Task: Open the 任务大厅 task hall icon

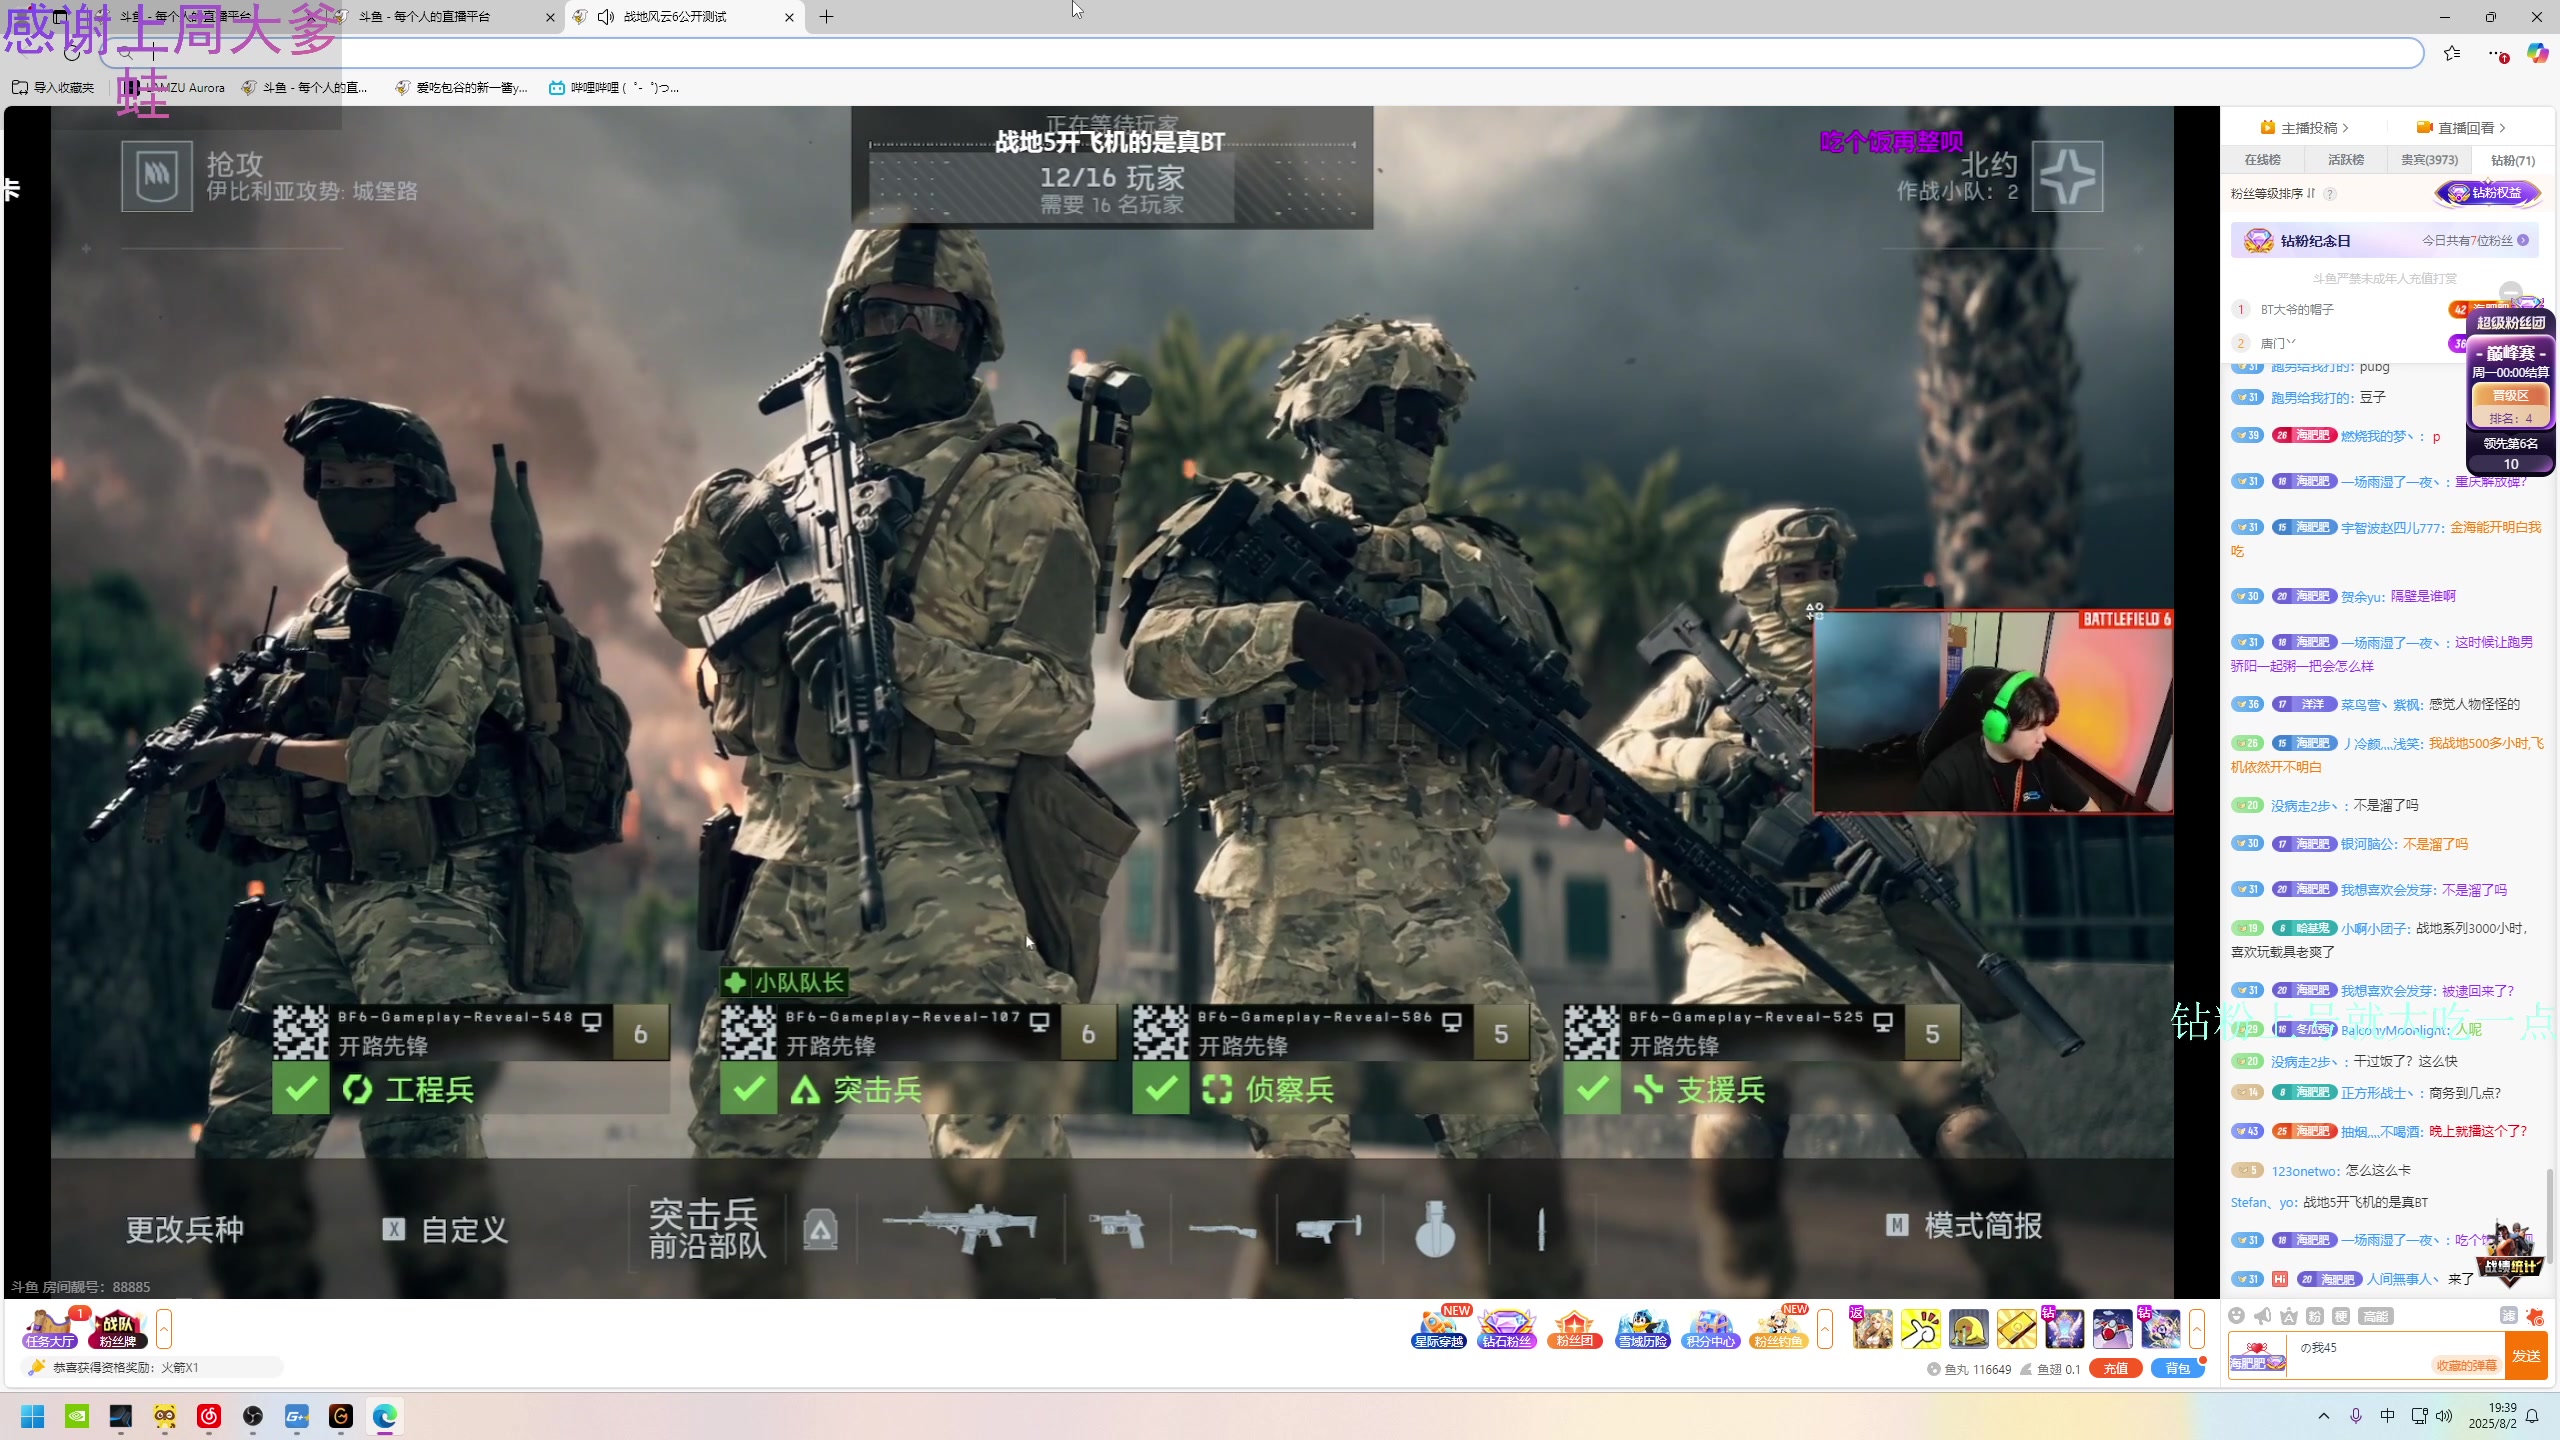Action: [x=50, y=1329]
